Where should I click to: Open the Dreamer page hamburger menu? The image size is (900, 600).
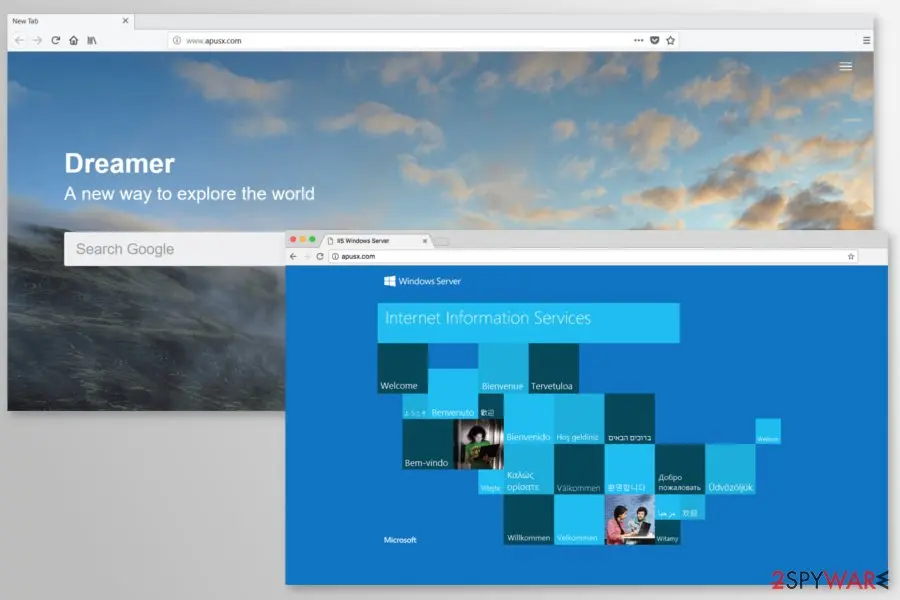tap(845, 67)
